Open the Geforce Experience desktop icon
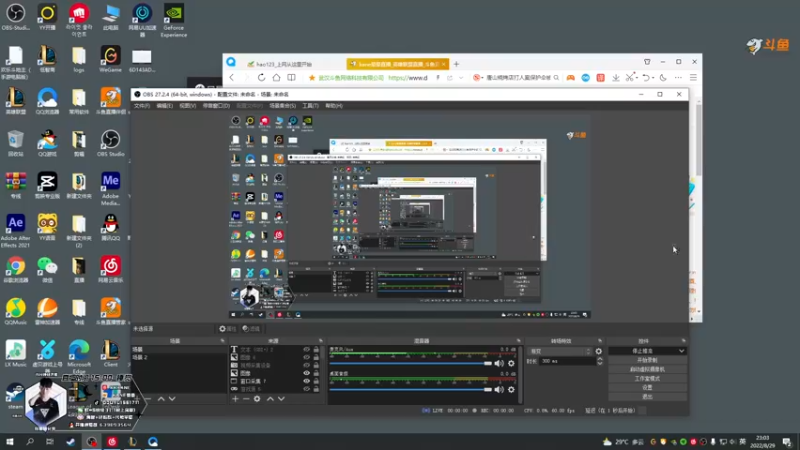This screenshot has height=450, width=800. pyautogui.click(x=173, y=20)
